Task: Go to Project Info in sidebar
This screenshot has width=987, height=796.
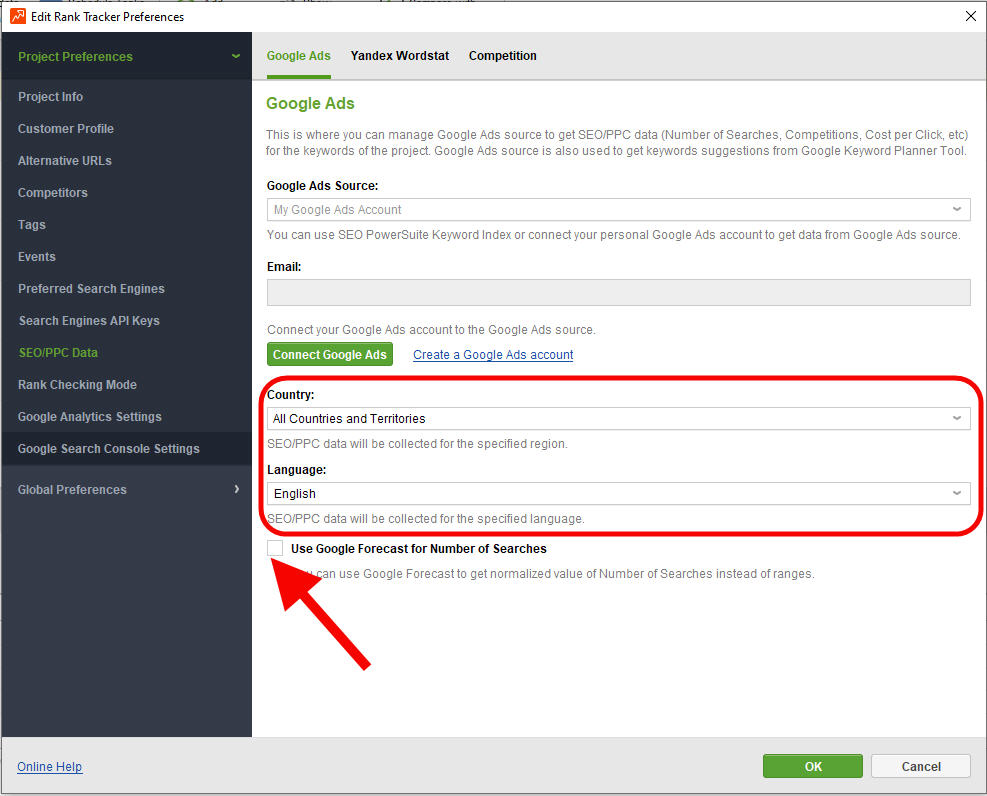Action: [x=51, y=97]
